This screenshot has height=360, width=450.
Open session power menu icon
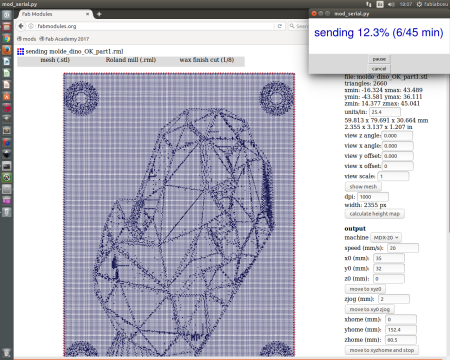pyautogui.click(x=419, y=4)
